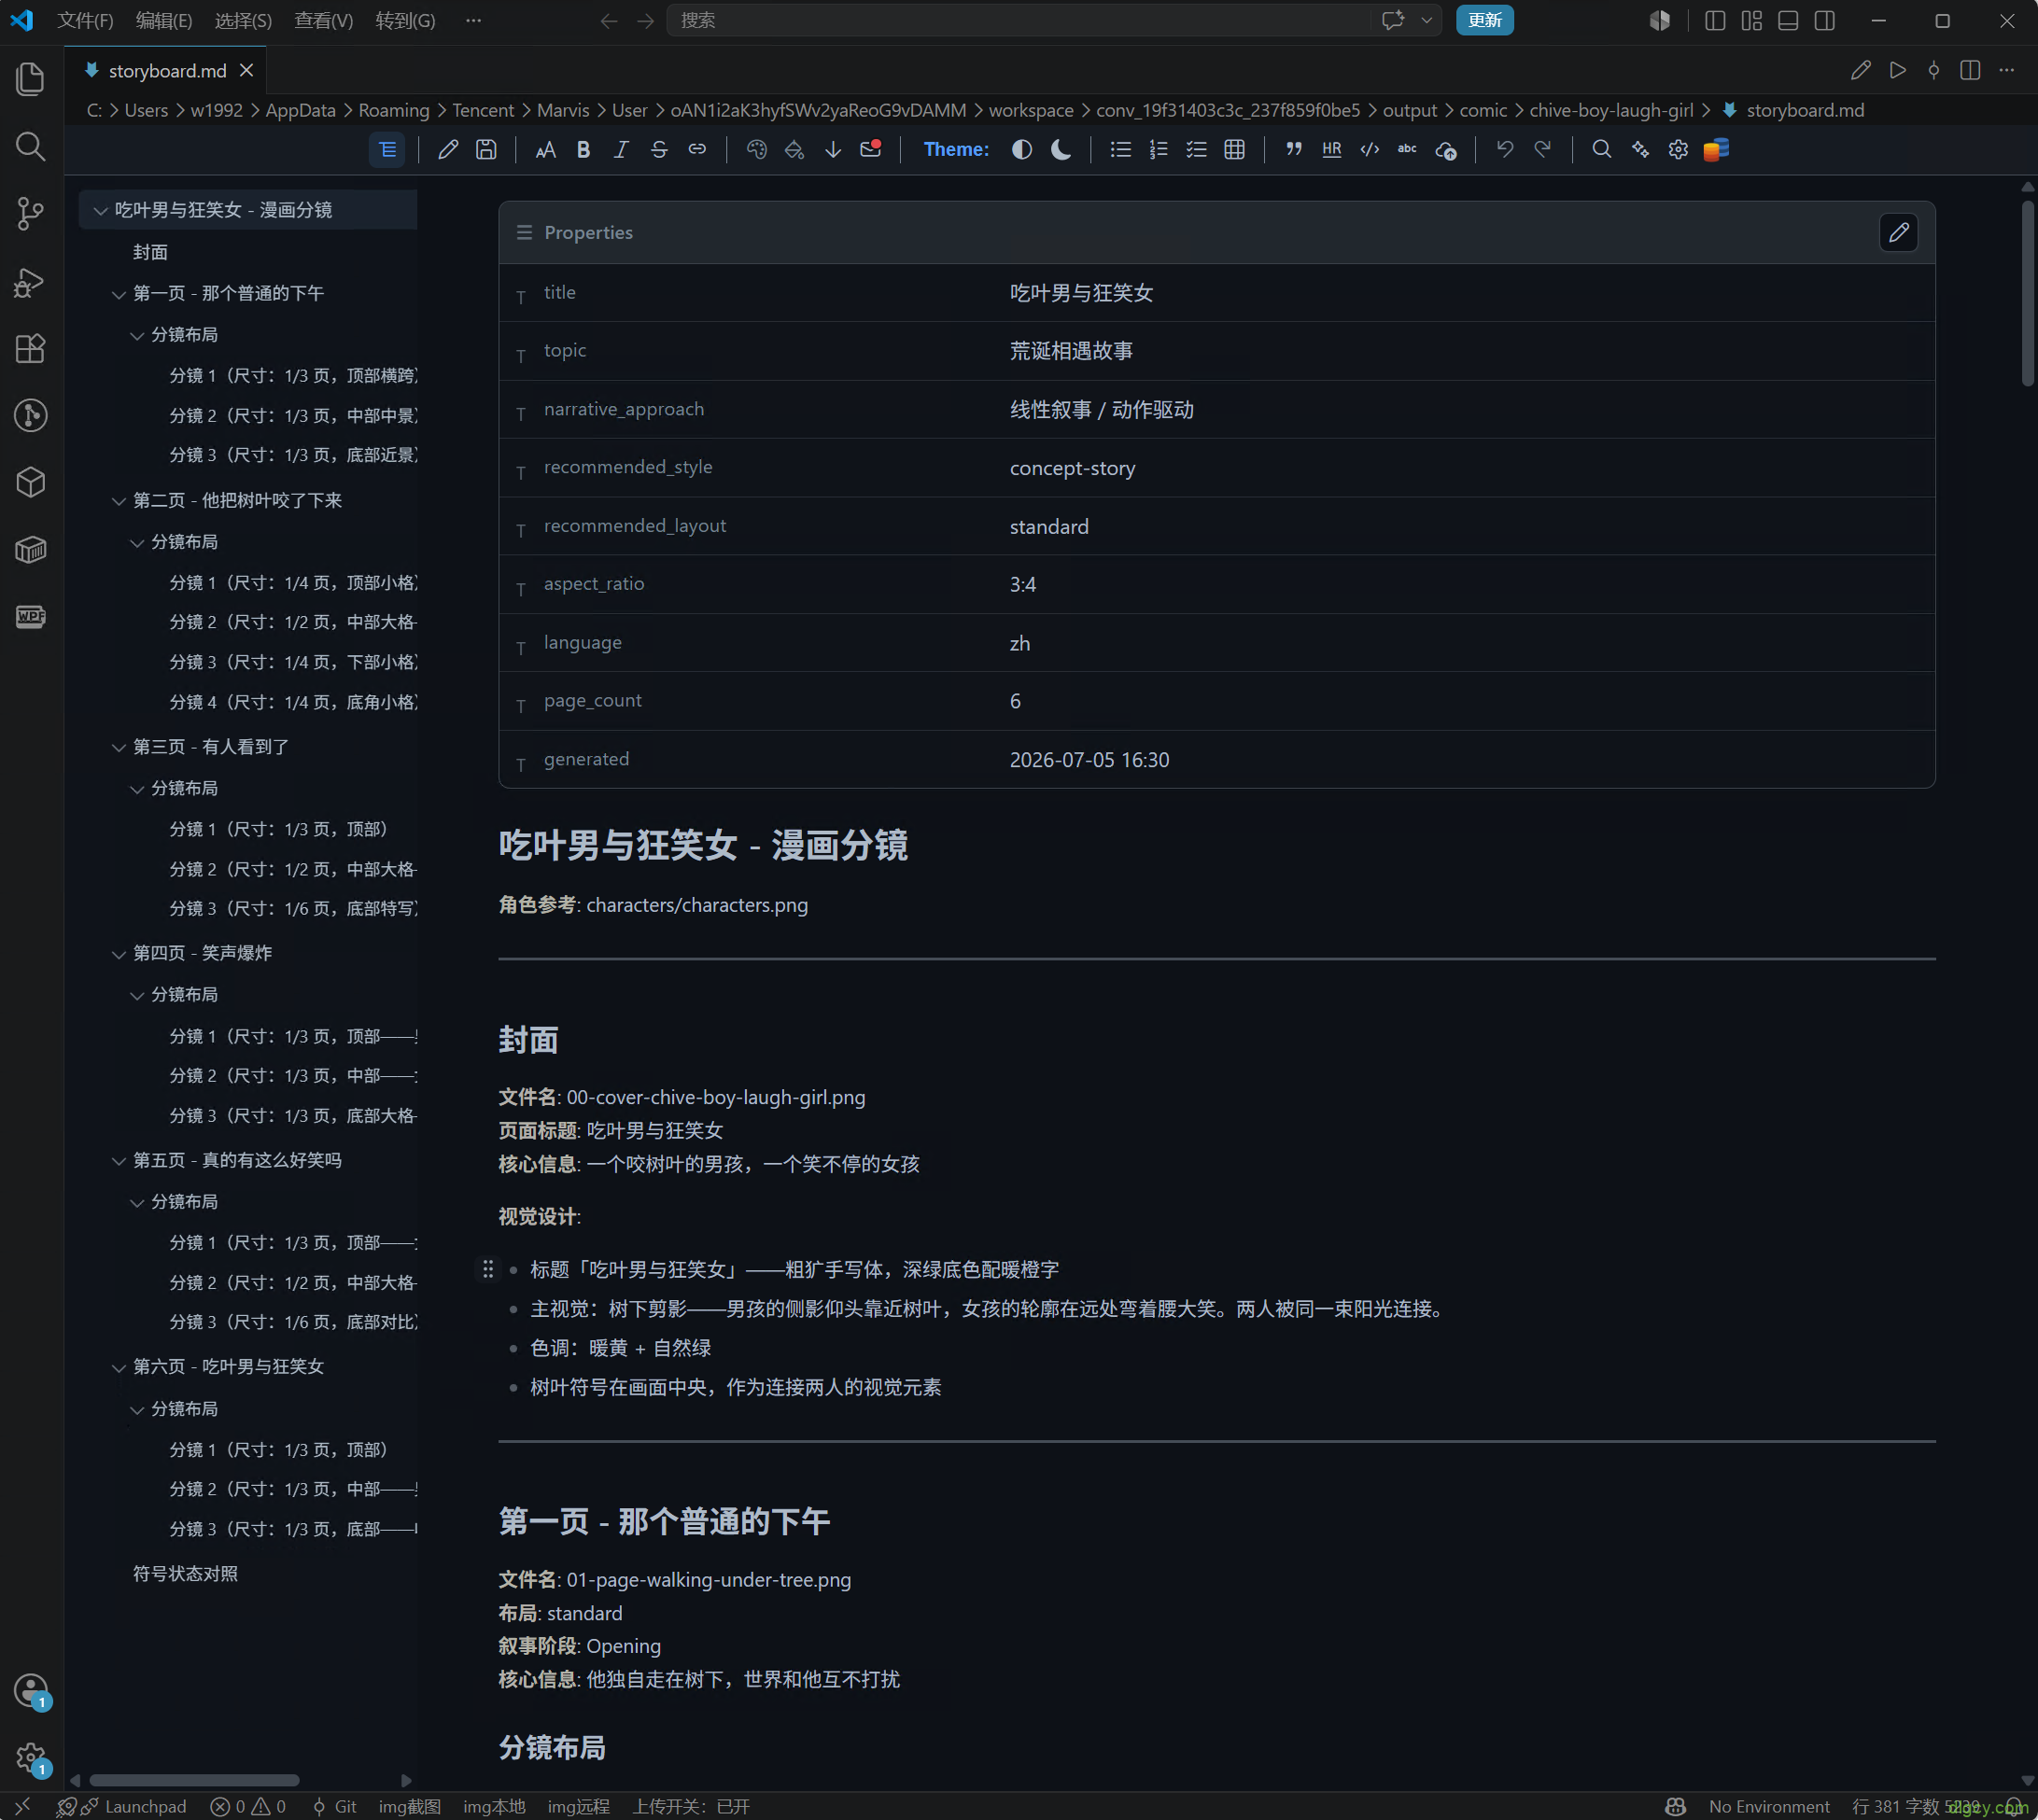
Task: Click the outline panel horizontal scrollbar
Action: 194,1780
